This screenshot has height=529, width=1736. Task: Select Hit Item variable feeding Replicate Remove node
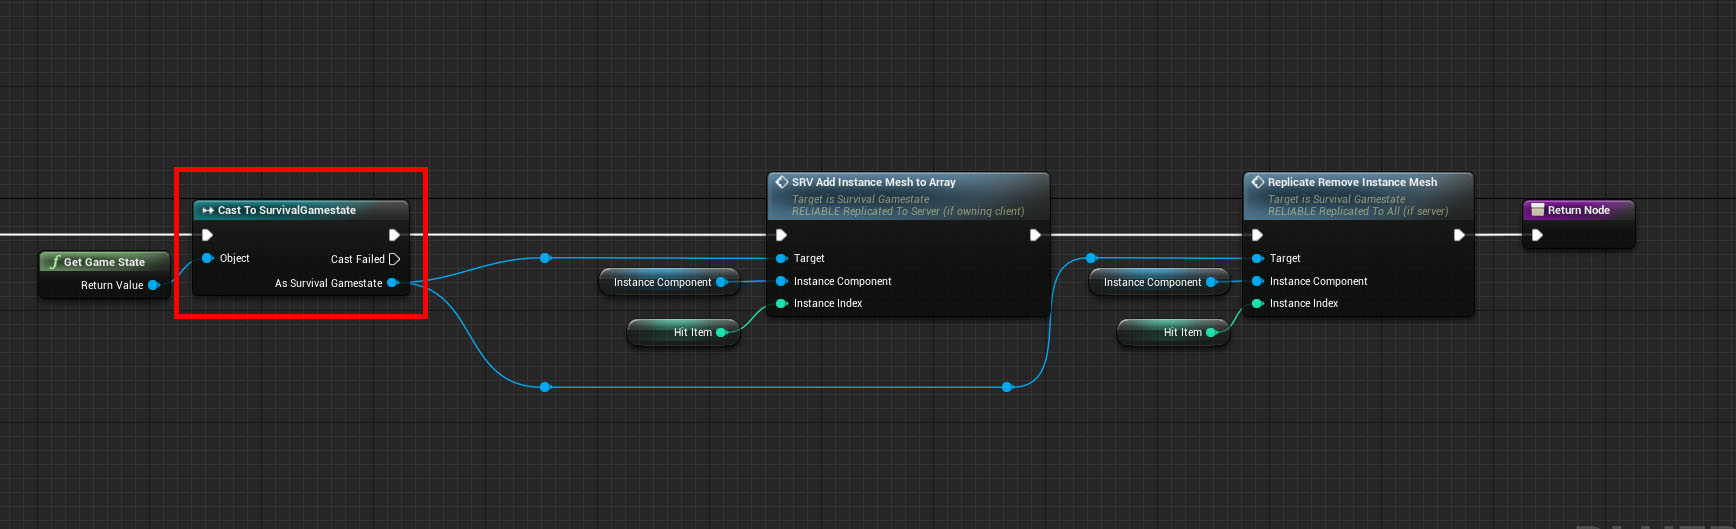[1173, 332]
